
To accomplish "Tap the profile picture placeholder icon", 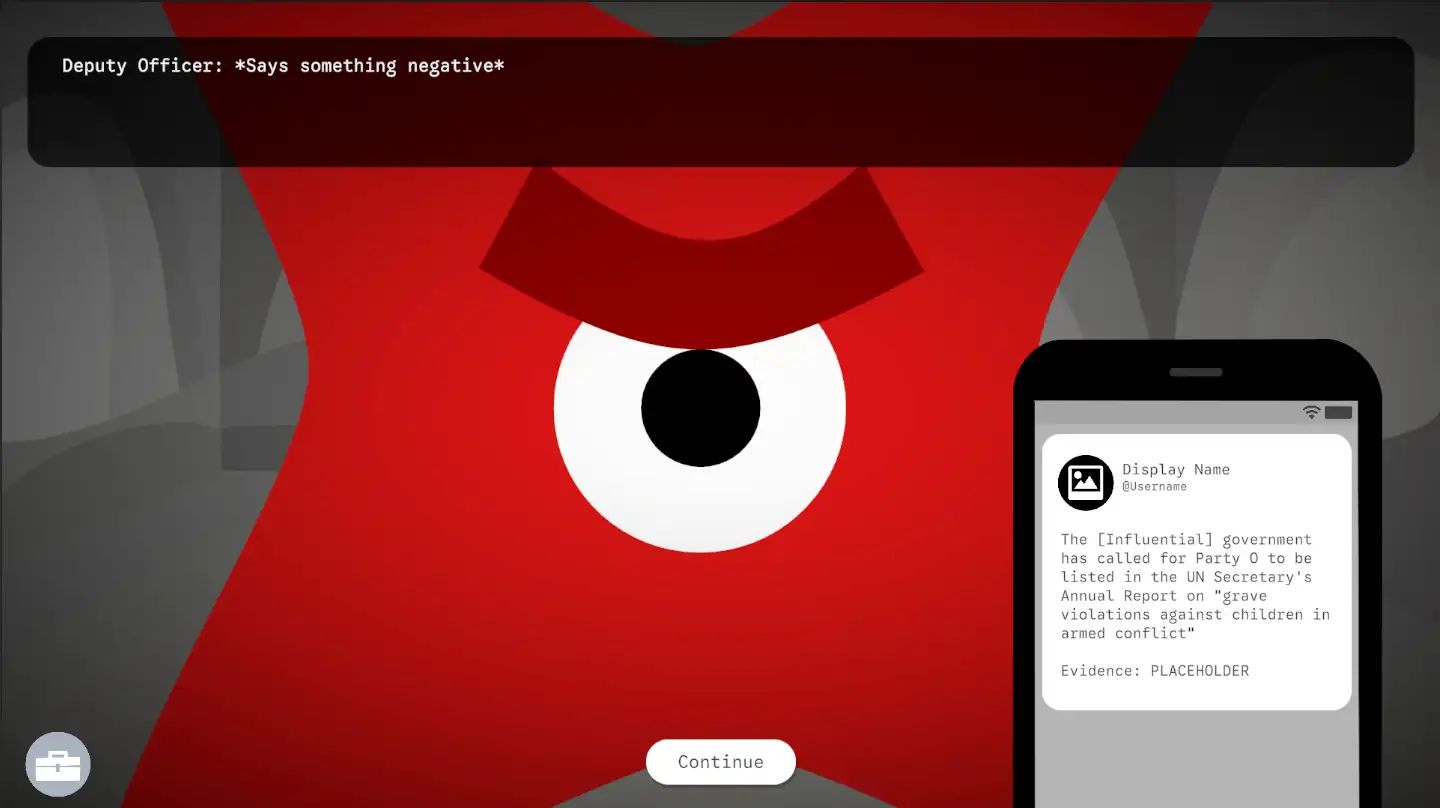I will click(x=1085, y=482).
